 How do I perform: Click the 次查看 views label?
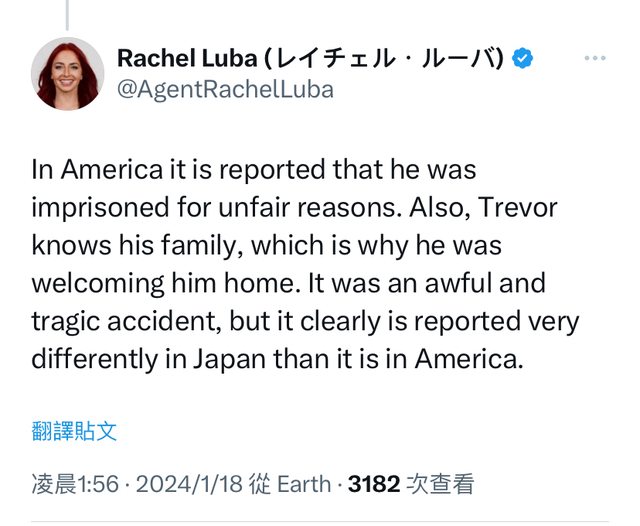coord(440,485)
